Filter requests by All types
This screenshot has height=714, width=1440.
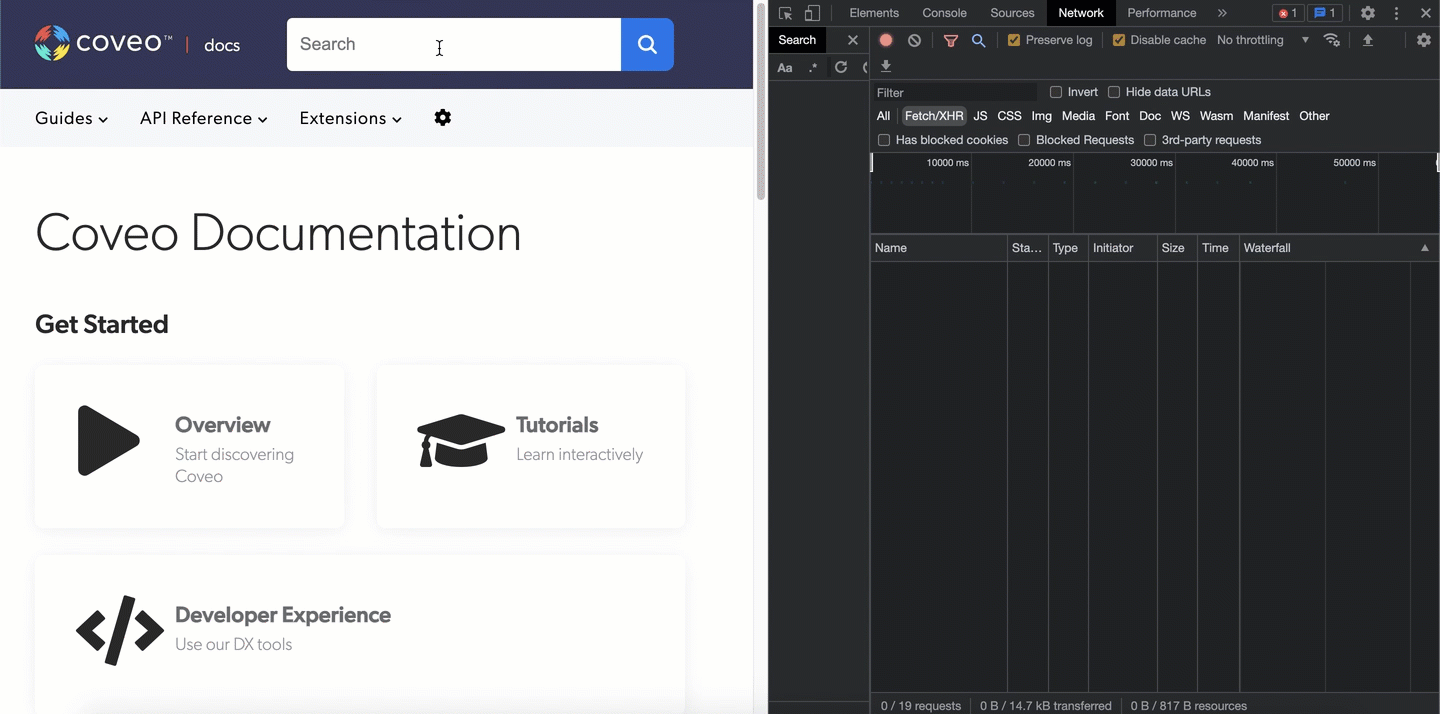click(883, 116)
